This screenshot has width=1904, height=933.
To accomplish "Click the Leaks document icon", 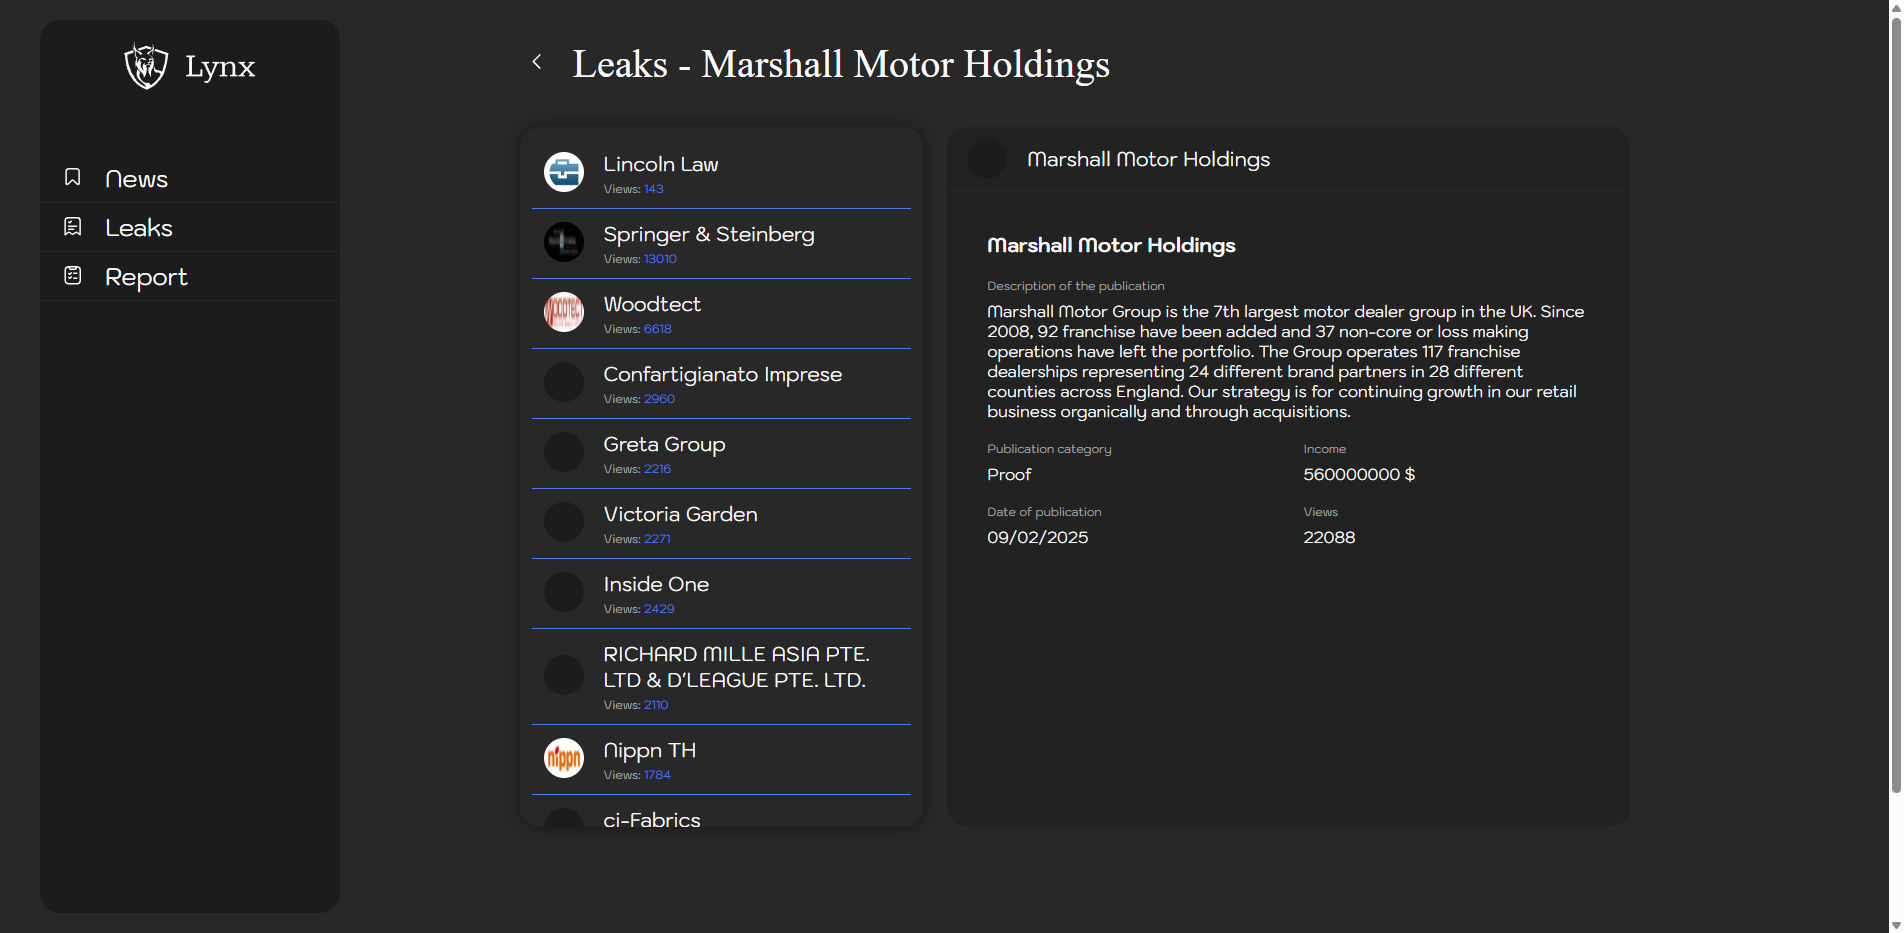I will (x=73, y=227).
